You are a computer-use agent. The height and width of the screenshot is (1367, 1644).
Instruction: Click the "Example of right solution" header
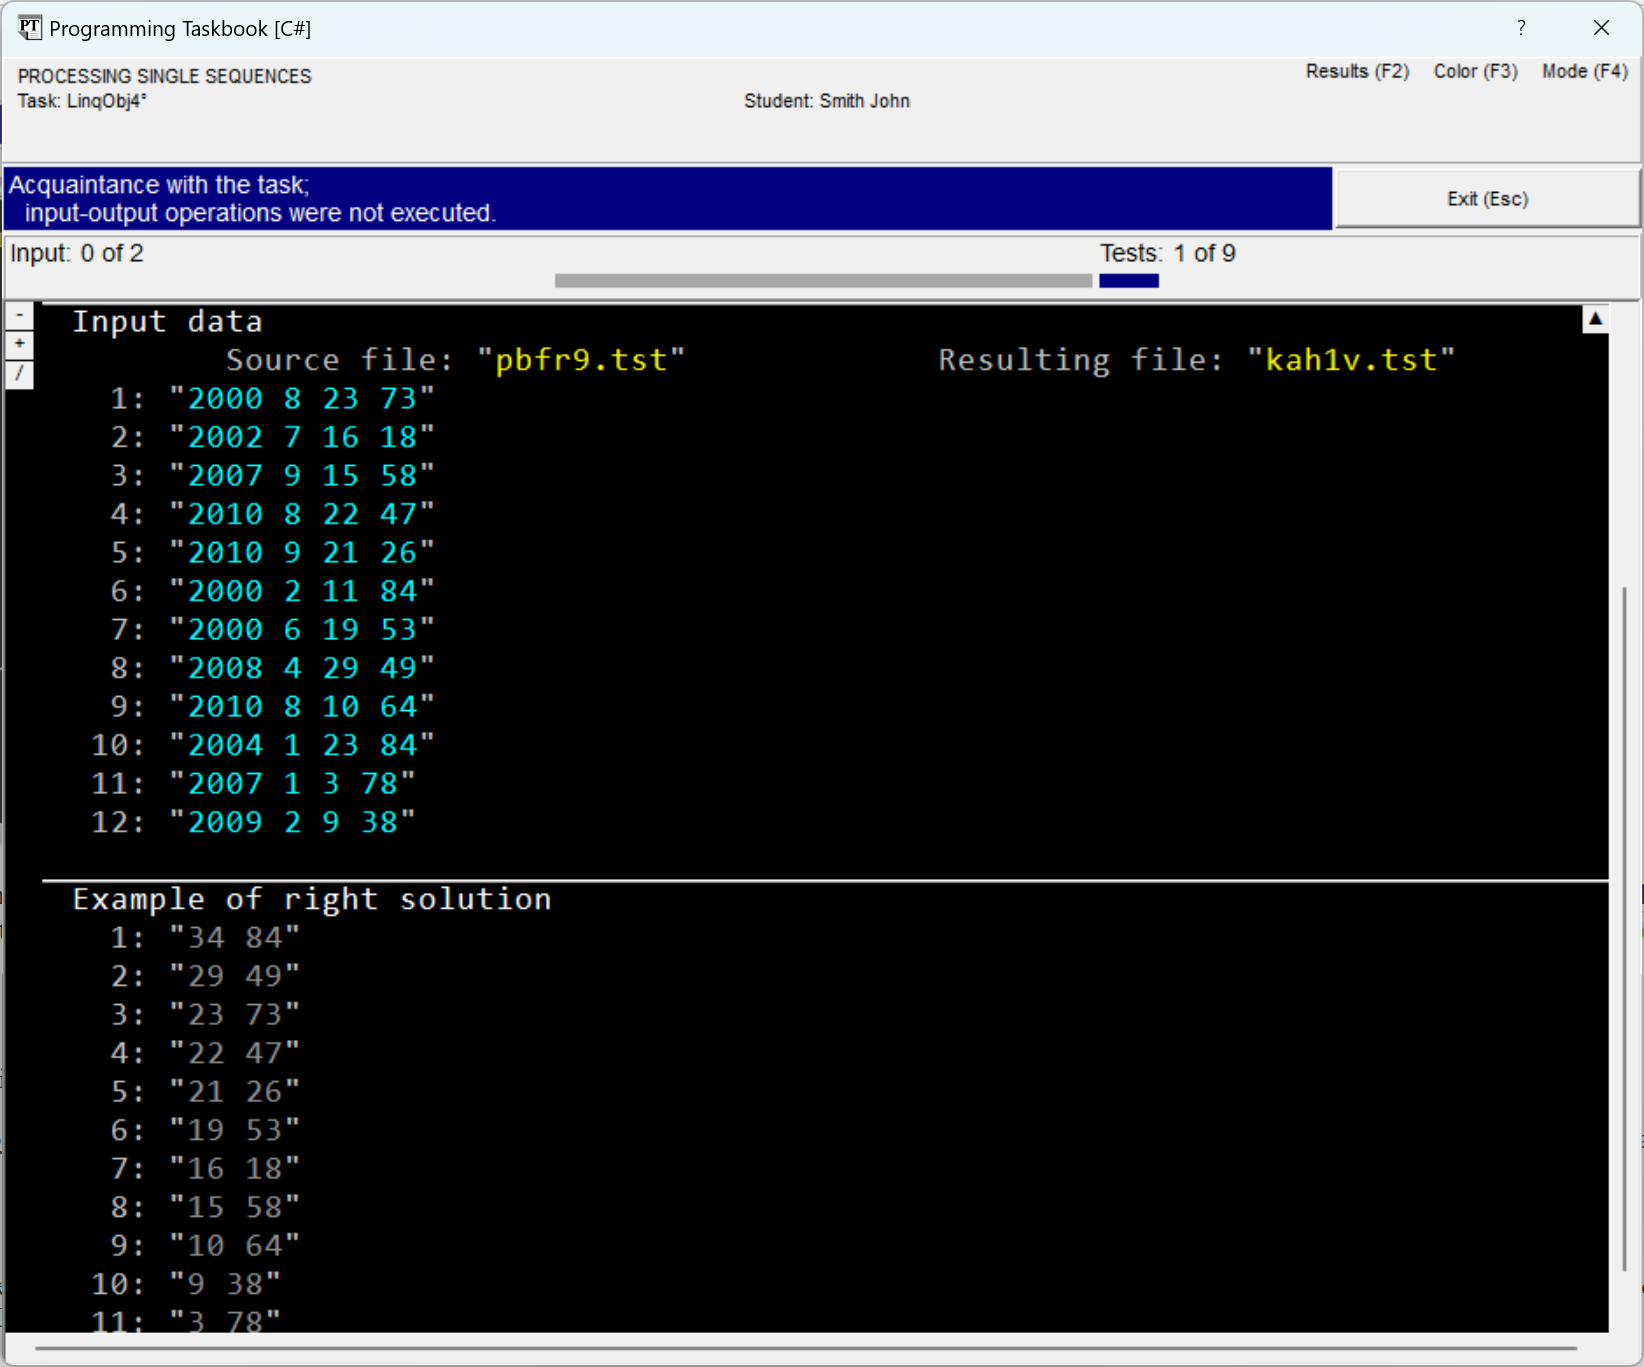pyautogui.click(x=312, y=899)
